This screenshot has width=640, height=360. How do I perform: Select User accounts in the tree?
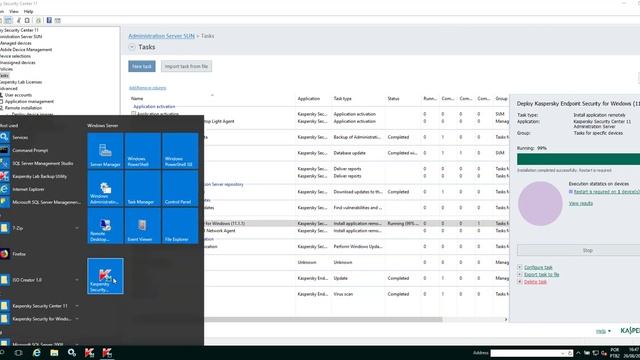18,95
